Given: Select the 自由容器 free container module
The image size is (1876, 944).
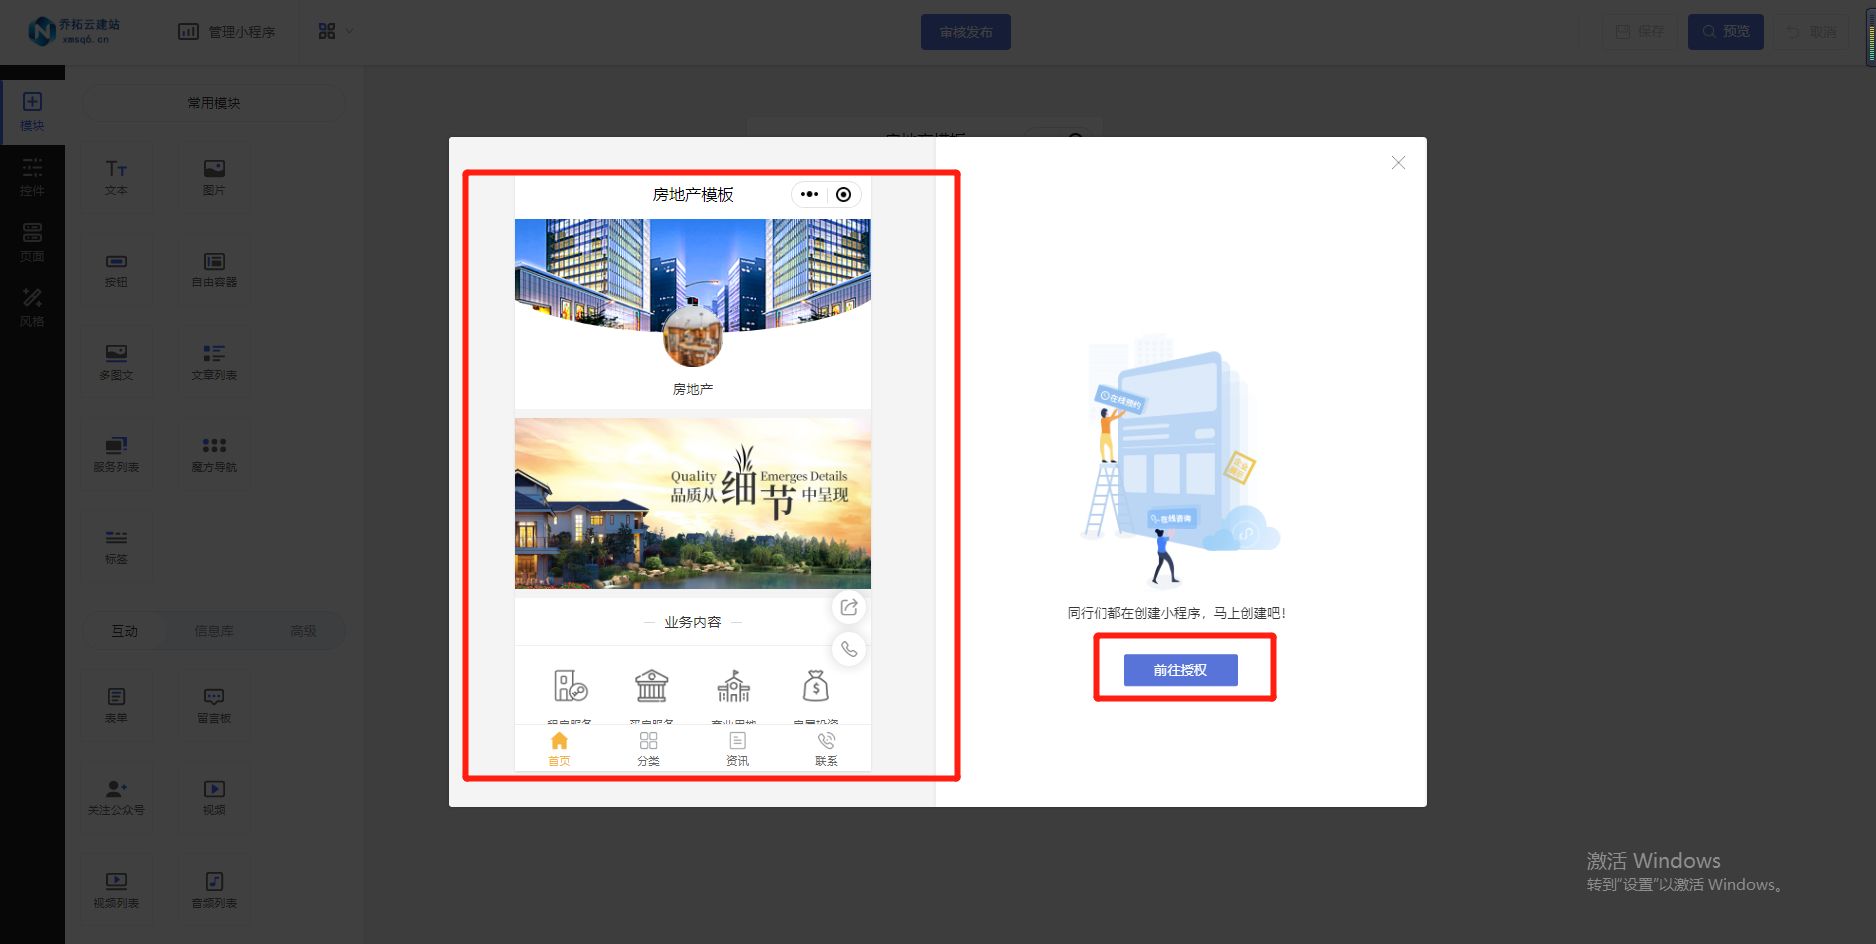Looking at the screenshot, I should point(214,269).
